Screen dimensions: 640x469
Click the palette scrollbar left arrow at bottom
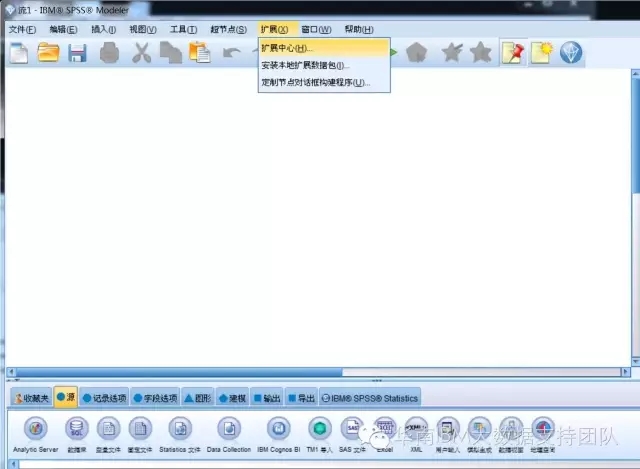(13, 465)
